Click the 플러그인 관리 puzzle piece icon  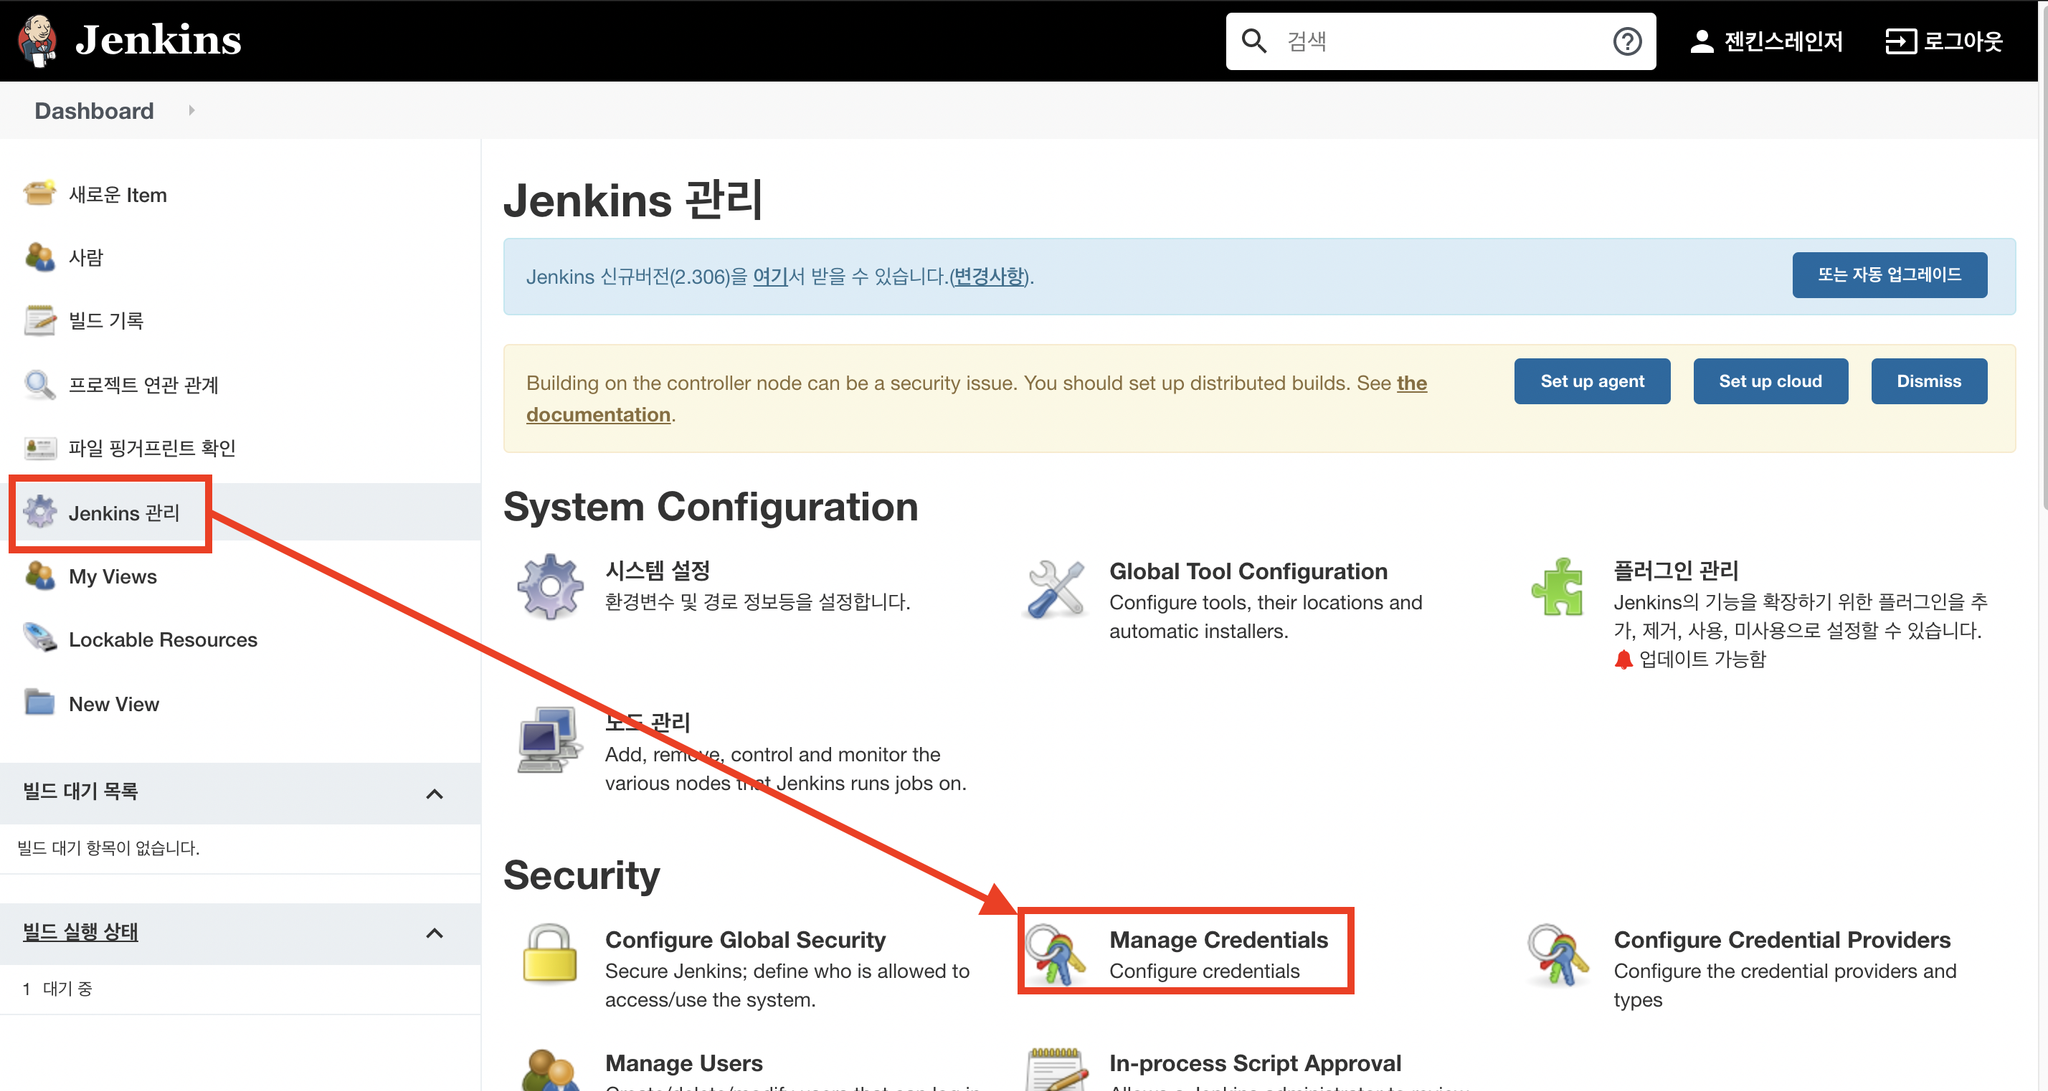(x=1558, y=587)
